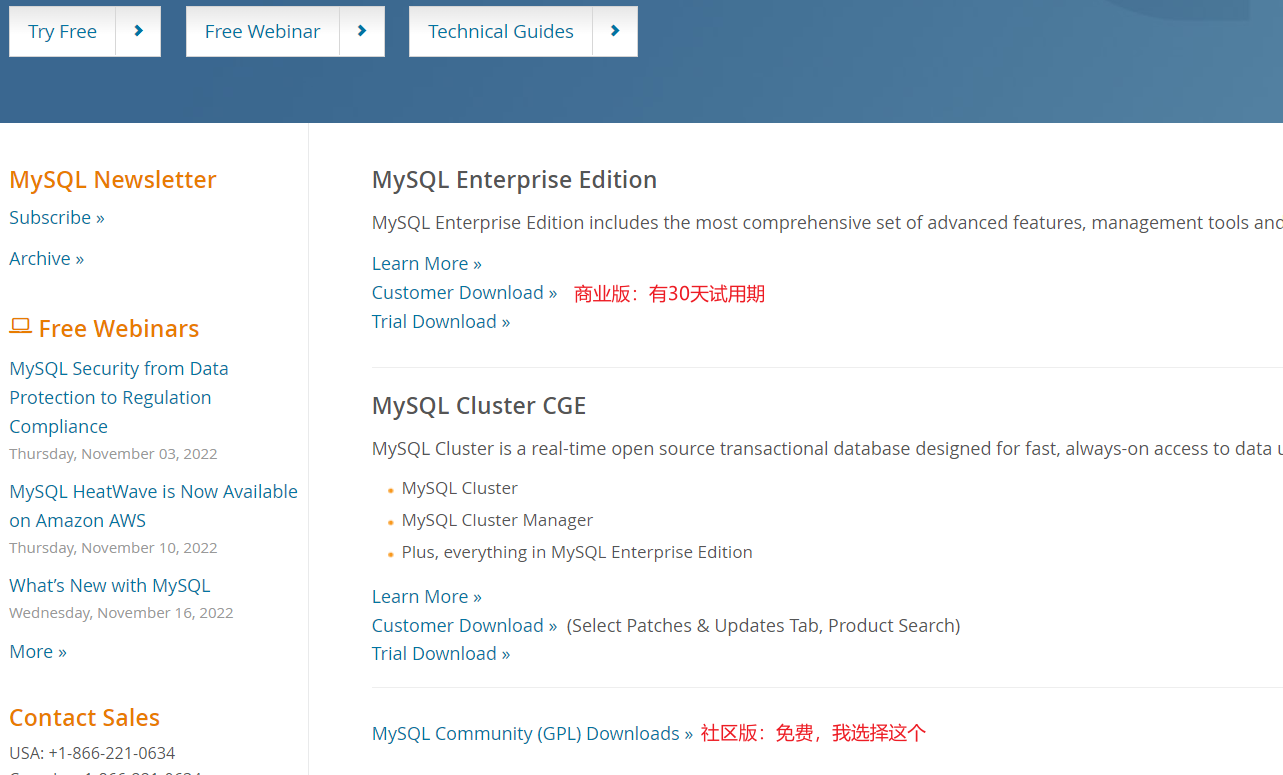Click the date Wednesday, November 16, 2022
This screenshot has height=775, width=1283.
[x=121, y=613]
